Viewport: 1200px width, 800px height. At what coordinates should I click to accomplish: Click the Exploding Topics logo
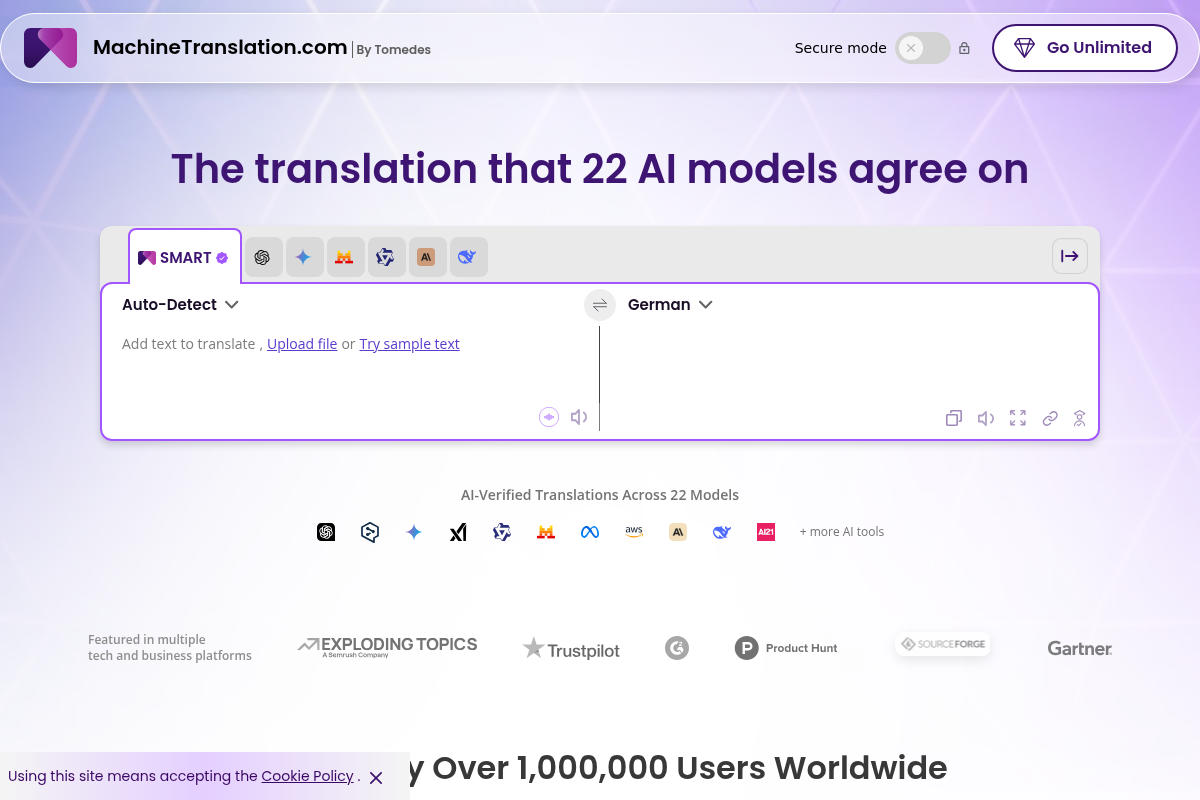388,646
